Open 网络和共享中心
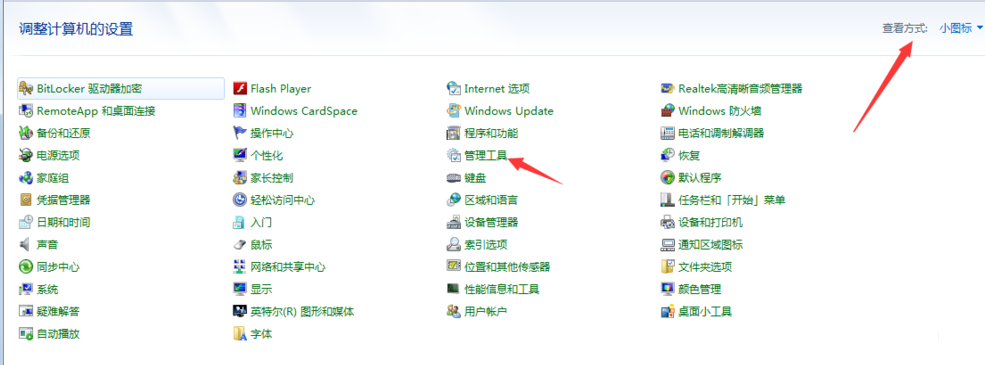The image size is (985, 365). point(288,267)
